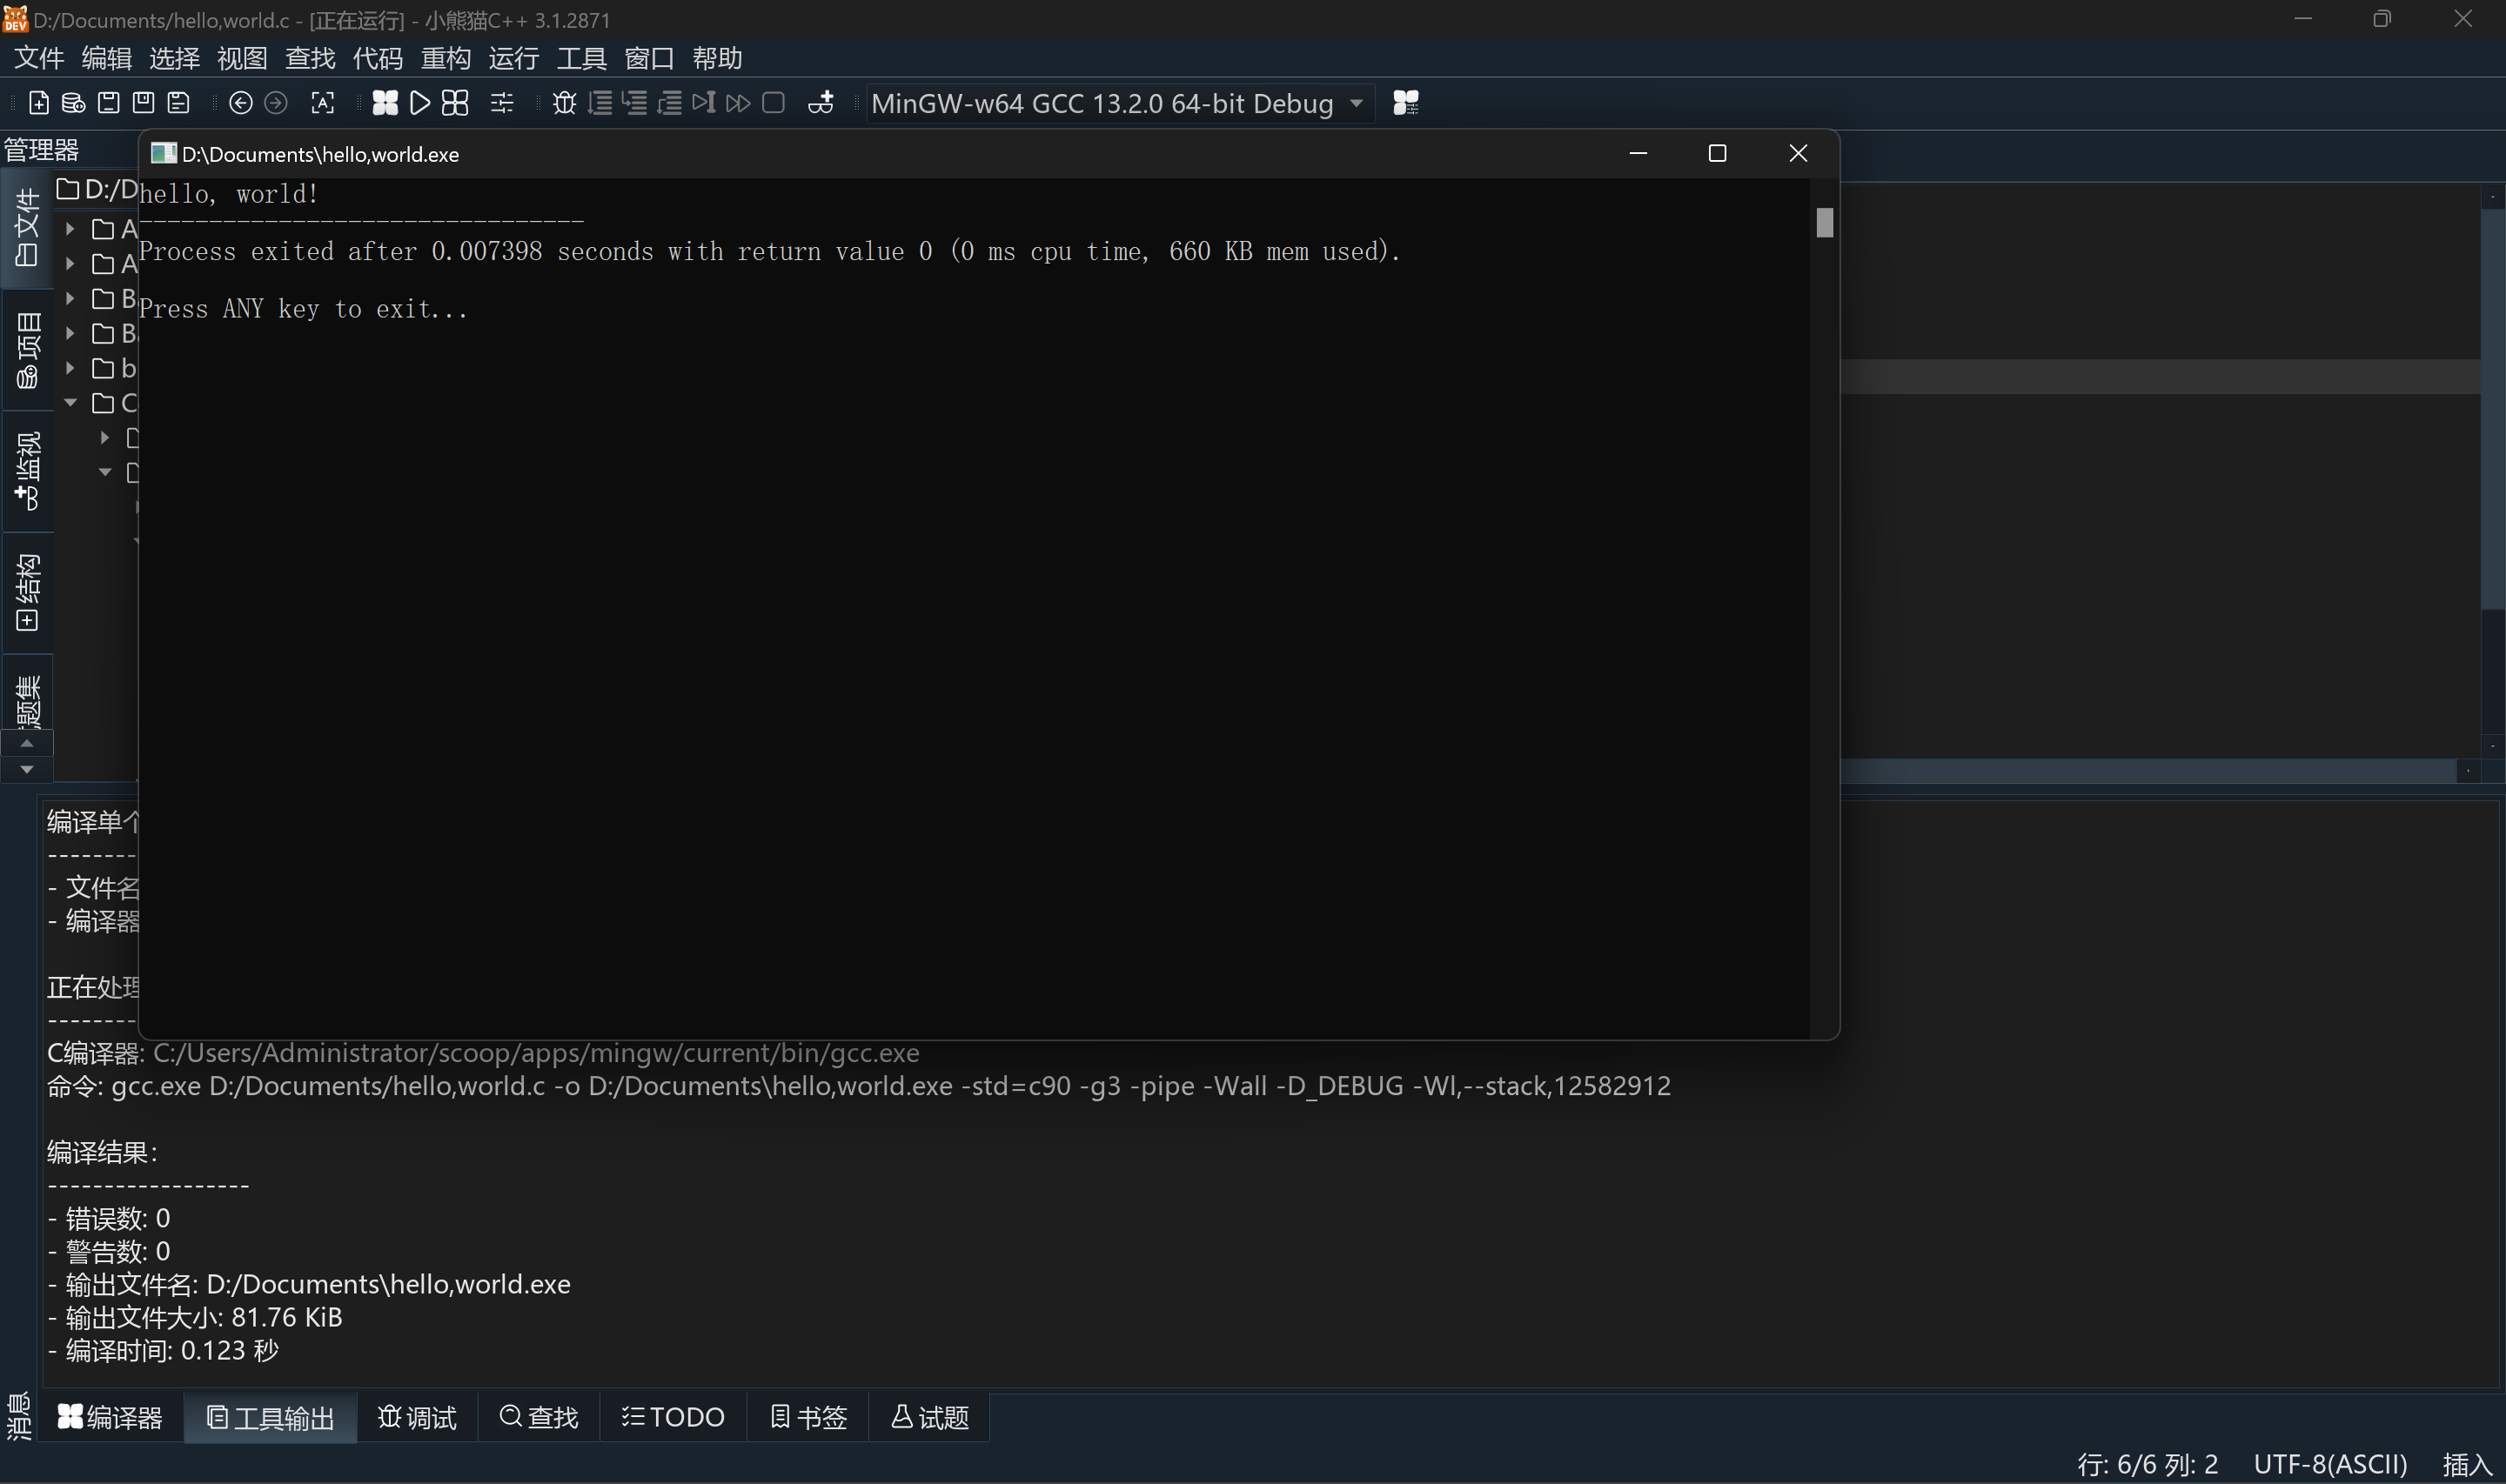This screenshot has height=1484, width=2506.
Task: Navigate forward with the right arrow icon
Action: tap(275, 102)
